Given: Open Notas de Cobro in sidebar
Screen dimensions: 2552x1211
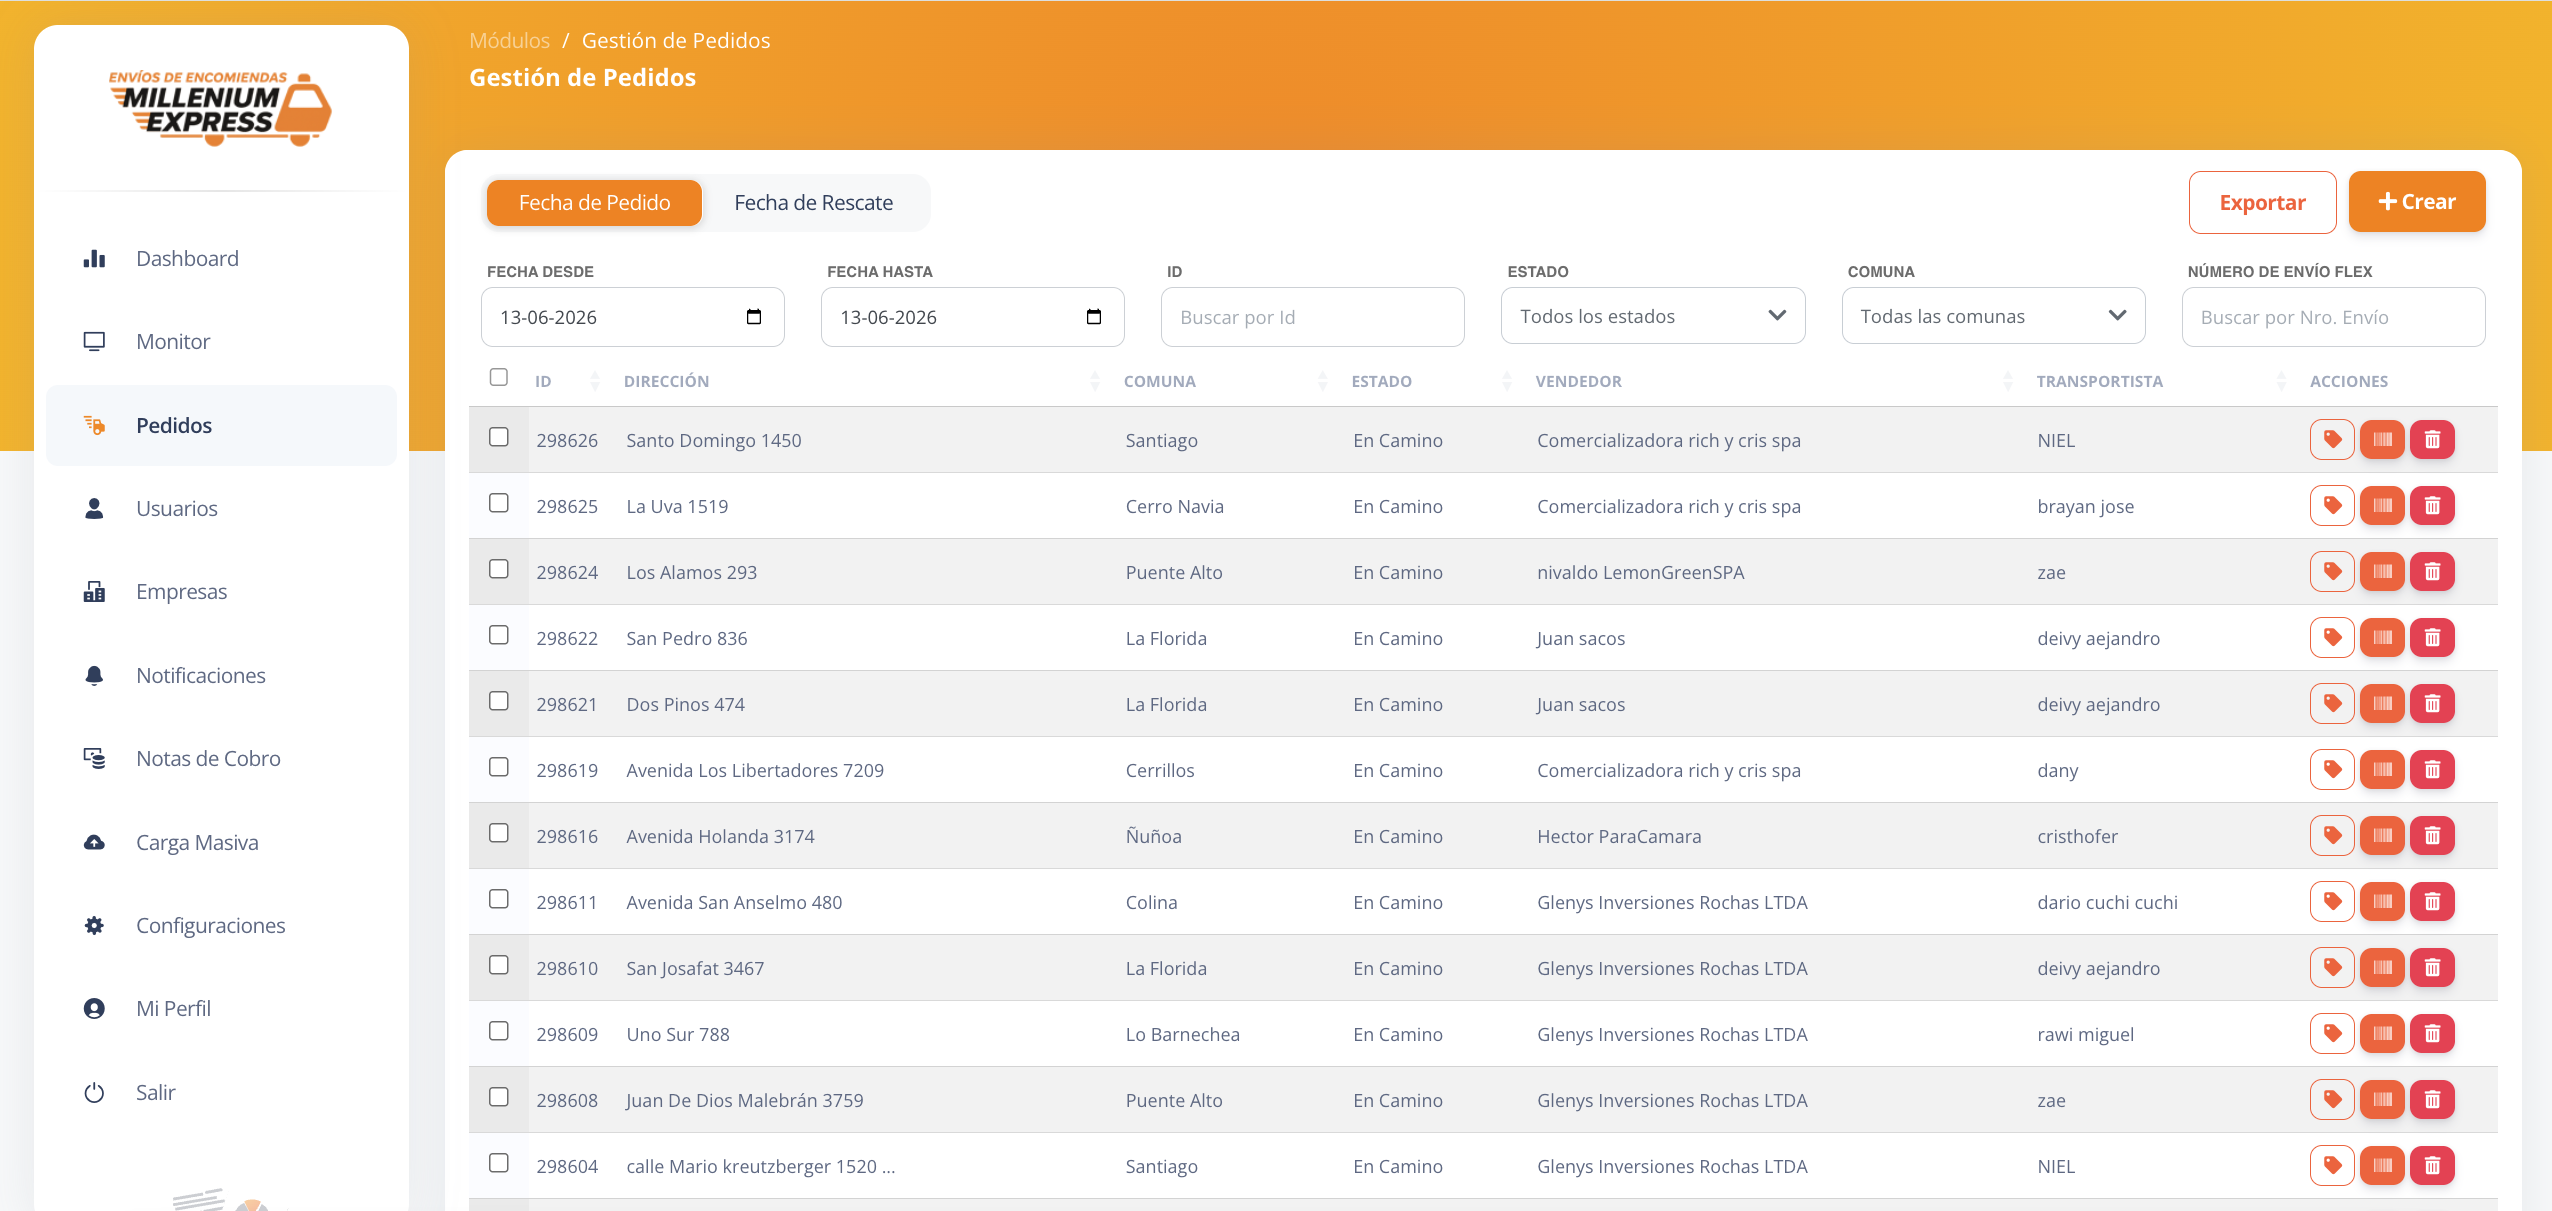Looking at the screenshot, I should coord(208,759).
